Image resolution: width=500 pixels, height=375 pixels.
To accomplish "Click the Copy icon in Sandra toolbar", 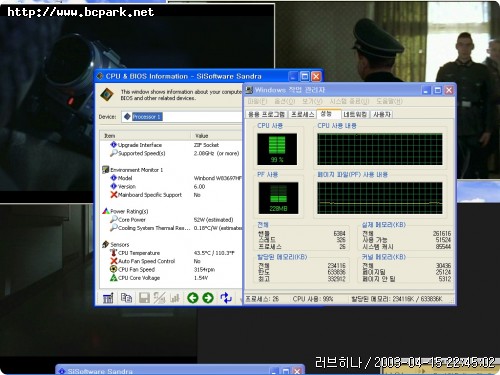I will tap(126, 298).
